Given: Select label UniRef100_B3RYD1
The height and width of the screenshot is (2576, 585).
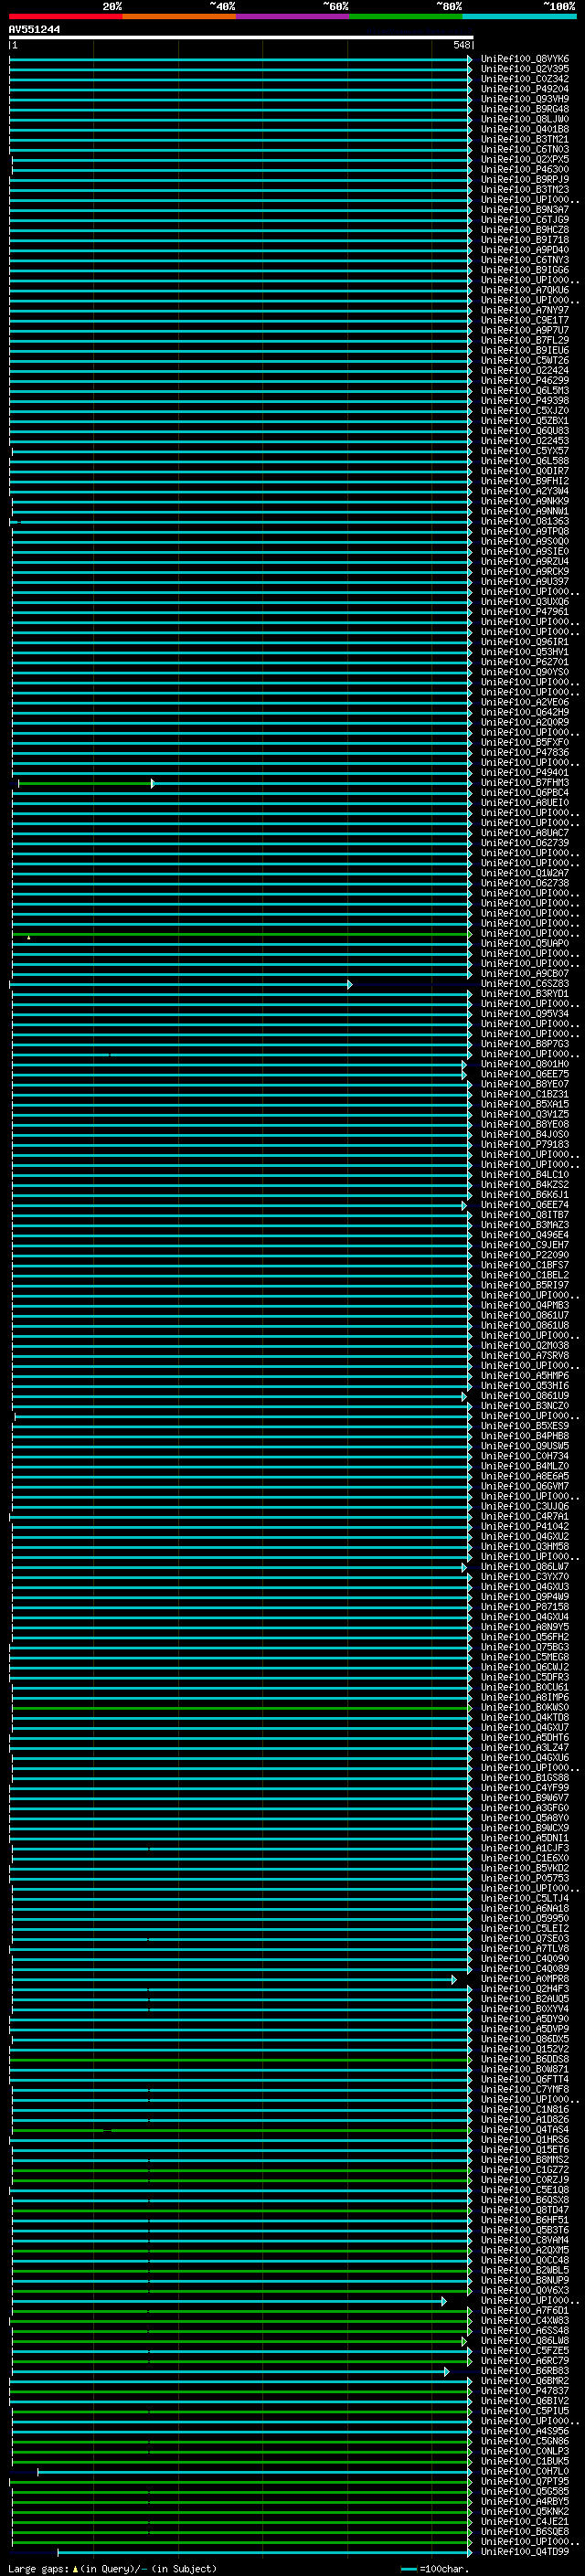Looking at the screenshot, I should pyautogui.click(x=525, y=994).
